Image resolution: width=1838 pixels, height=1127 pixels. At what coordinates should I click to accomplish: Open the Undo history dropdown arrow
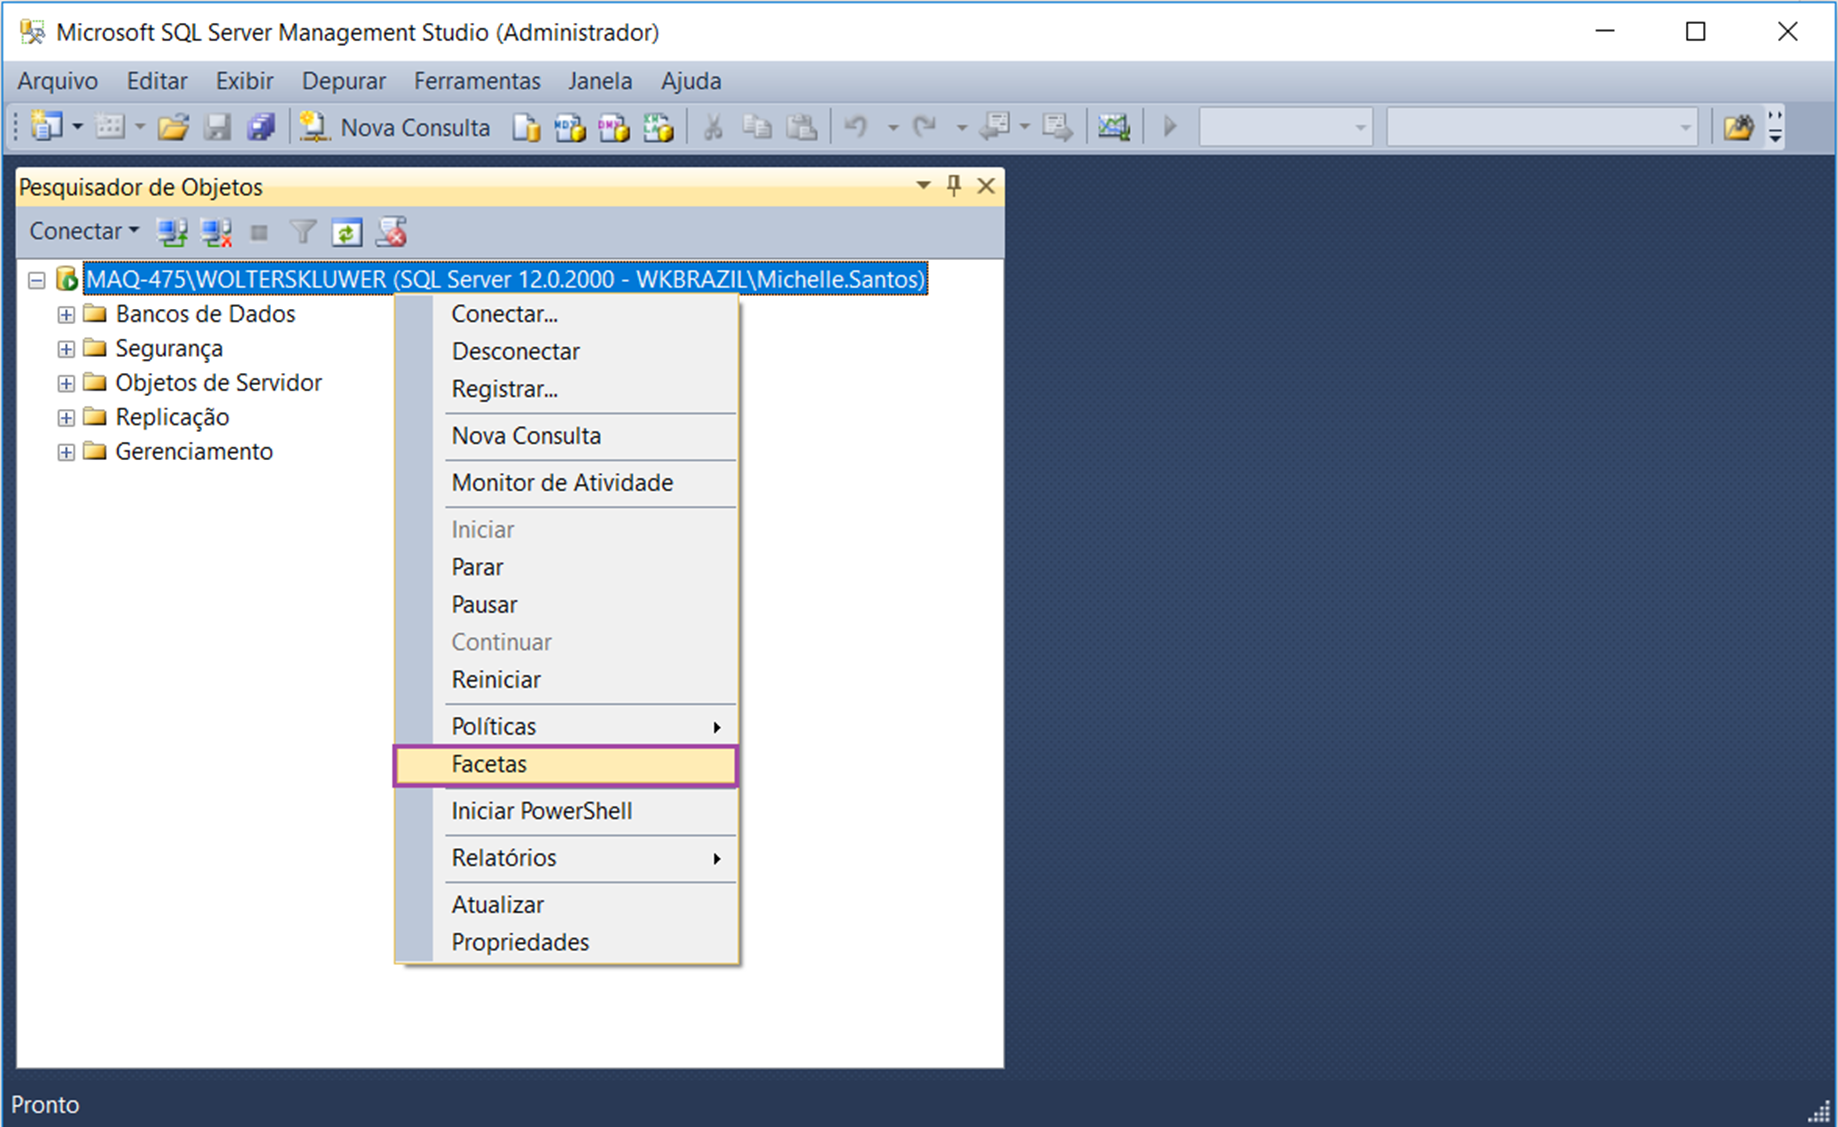pos(893,128)
